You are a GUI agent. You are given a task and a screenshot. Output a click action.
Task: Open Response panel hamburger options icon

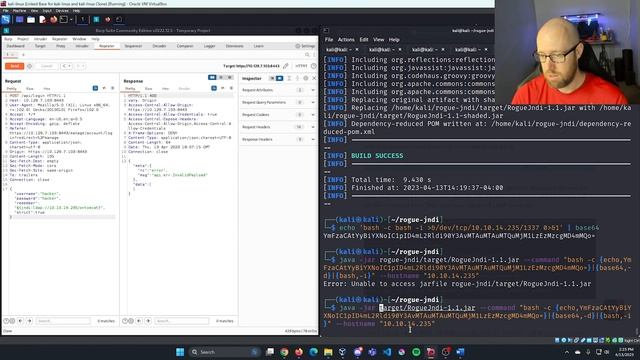[x=231, y=88]
